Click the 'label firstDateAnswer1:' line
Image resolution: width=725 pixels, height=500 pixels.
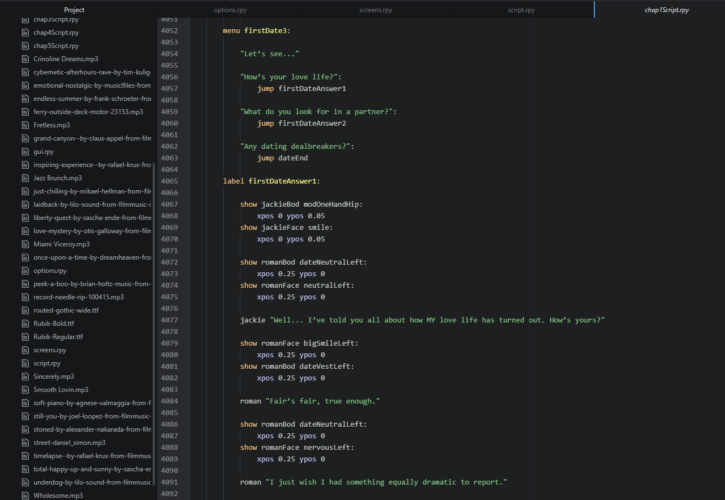tap(271, 181)
